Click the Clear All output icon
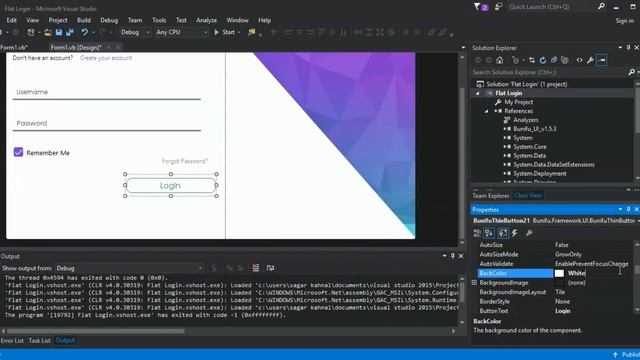This screenshot has width=640, height=360. [x=256, y=268]
